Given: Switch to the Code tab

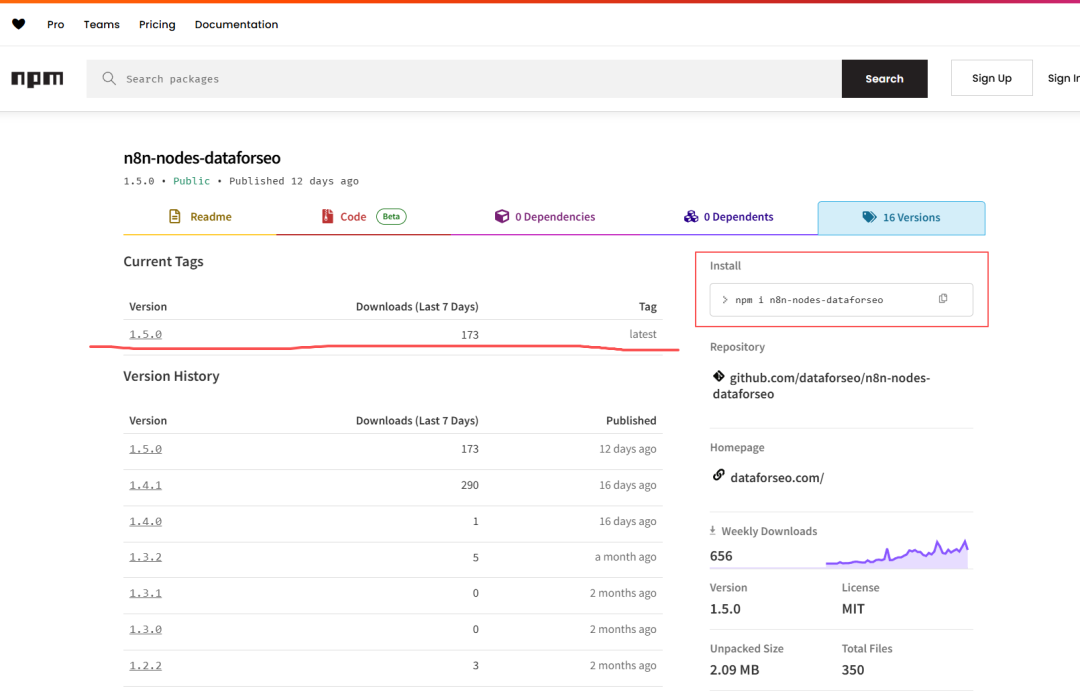Looking at the screenshot, I should (x=352, y=217).
